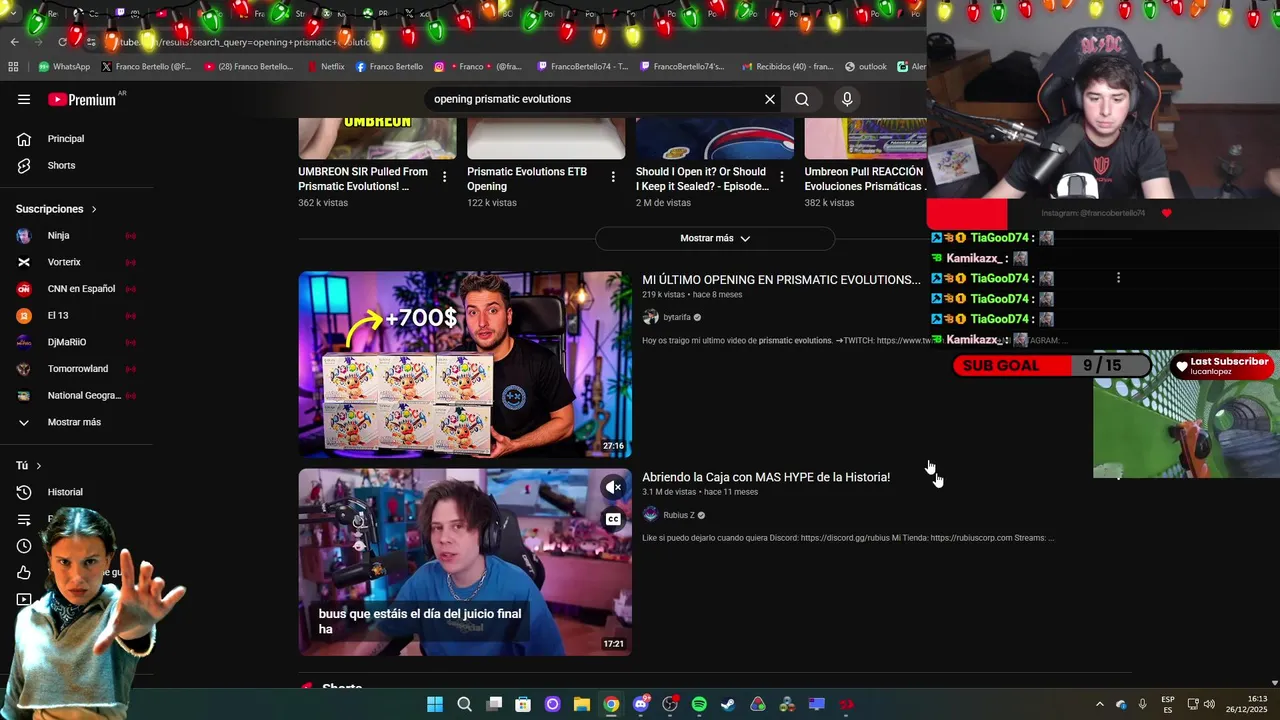The image size is (1280, 720).
Task: Open Steam from the taskbar
Action: [x=728, y=704]
